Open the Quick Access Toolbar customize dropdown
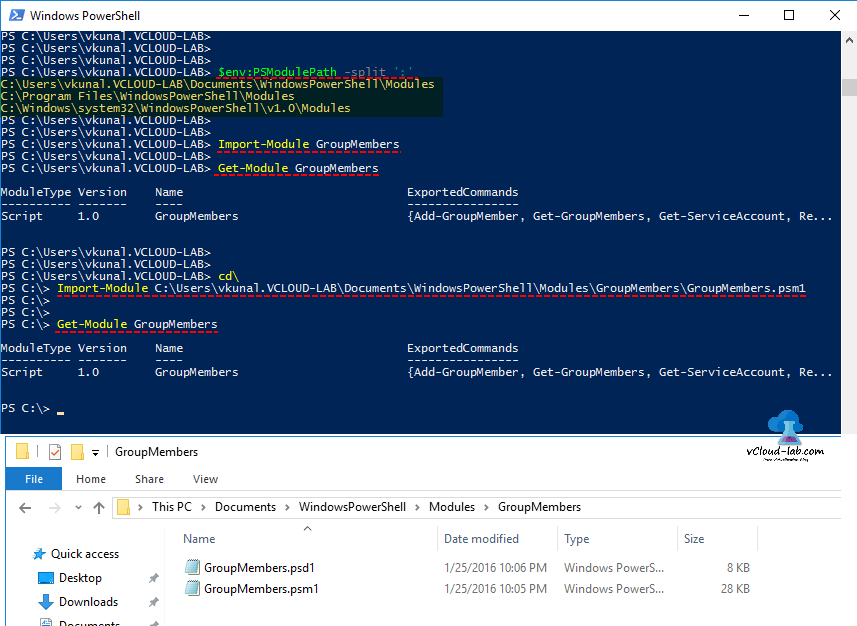The width and height of the screenshot is (857, 626). click(x=94, y=452)
